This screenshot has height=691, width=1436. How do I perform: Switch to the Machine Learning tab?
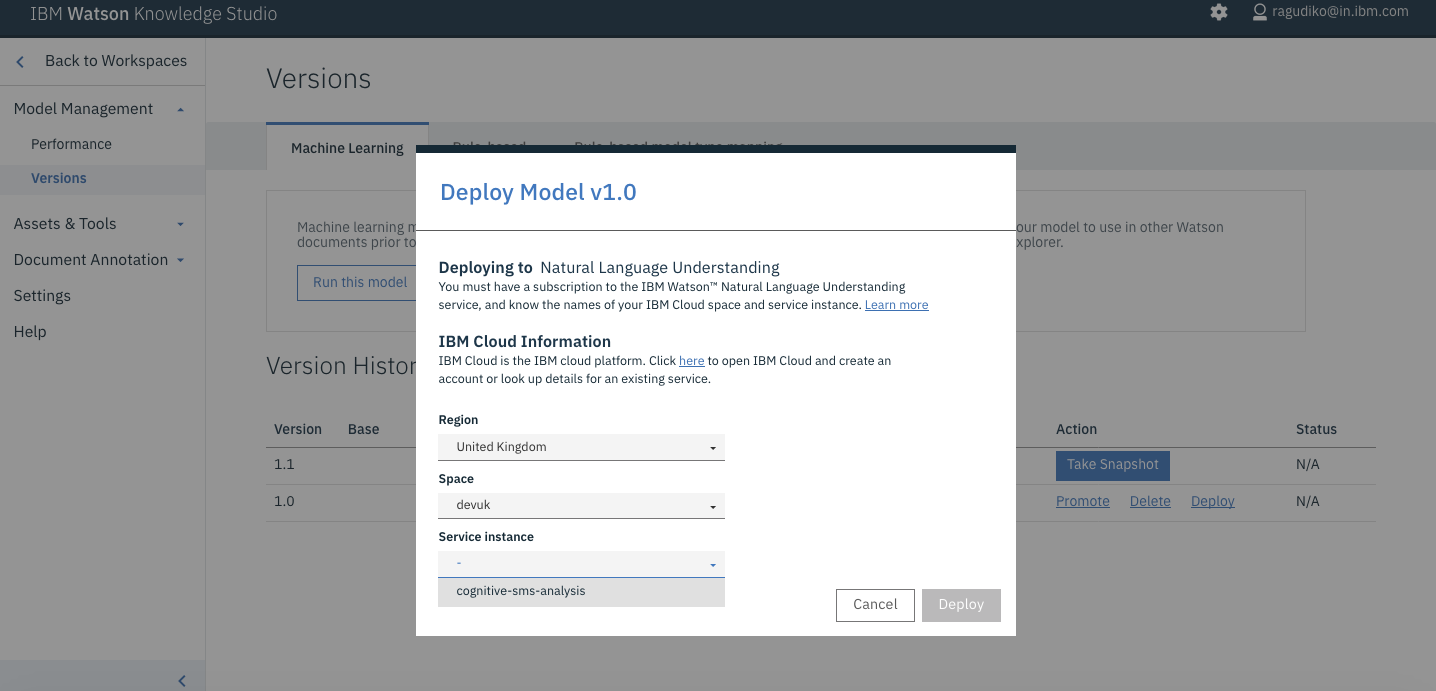[x=347, y=148]
